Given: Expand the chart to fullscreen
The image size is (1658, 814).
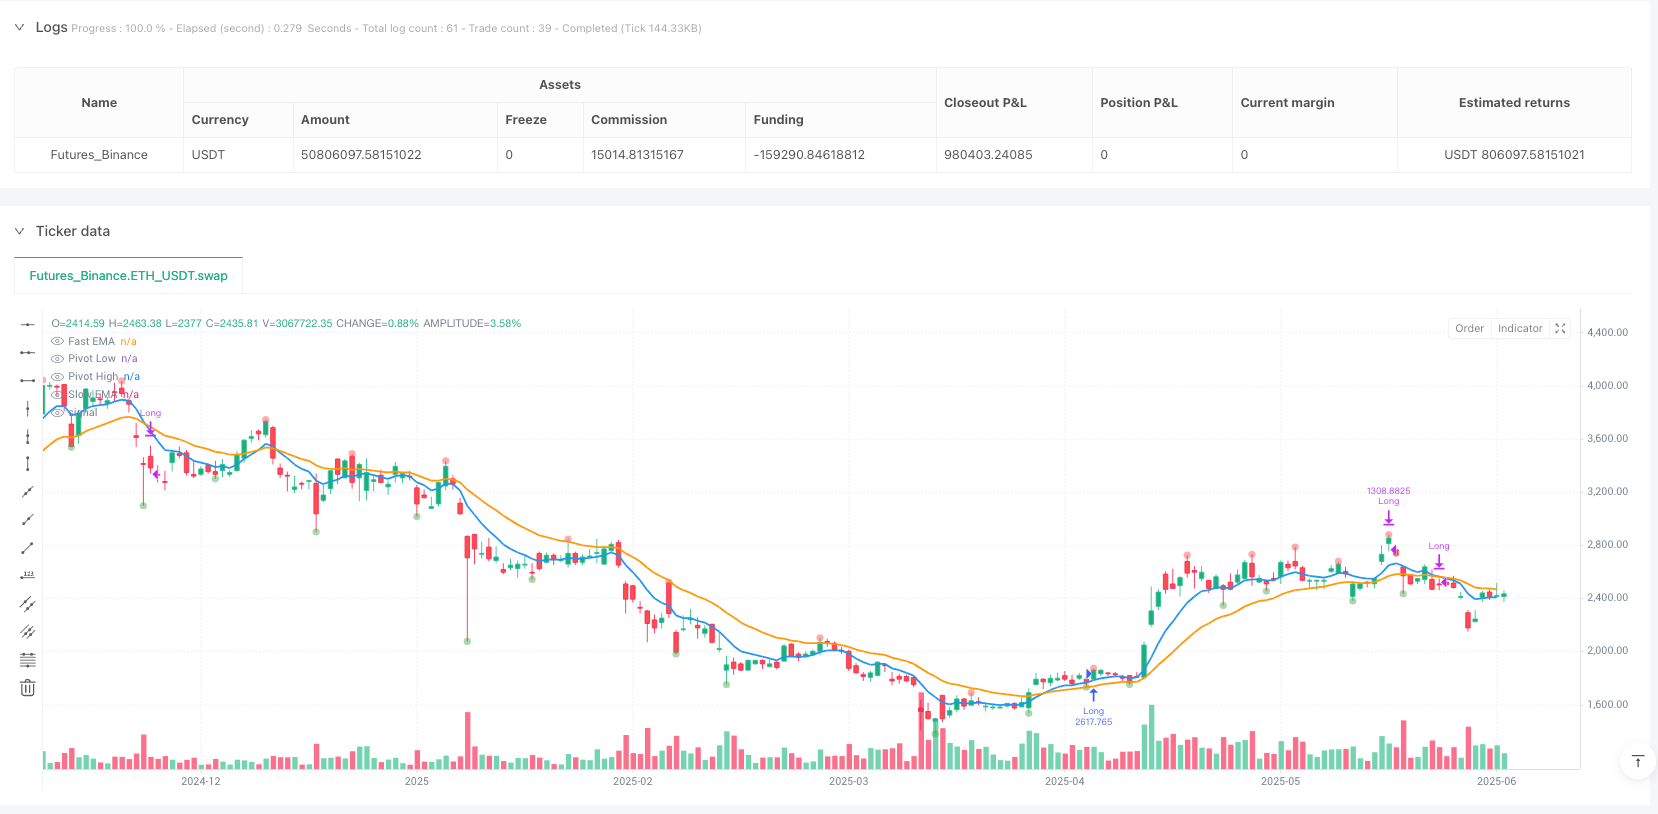Looking at the screenshot, I should (x=1560, y=328).
